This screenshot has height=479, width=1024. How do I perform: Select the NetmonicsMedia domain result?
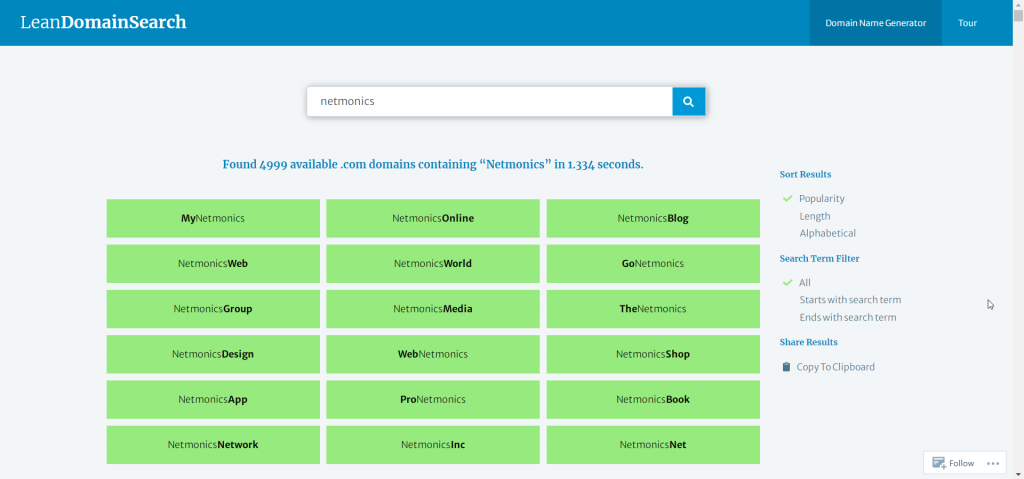(x=433, y=309)
